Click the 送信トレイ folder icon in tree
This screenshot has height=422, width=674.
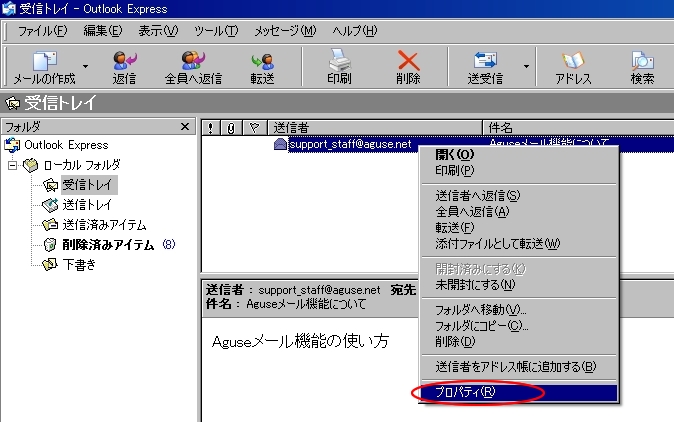point(50,205)
